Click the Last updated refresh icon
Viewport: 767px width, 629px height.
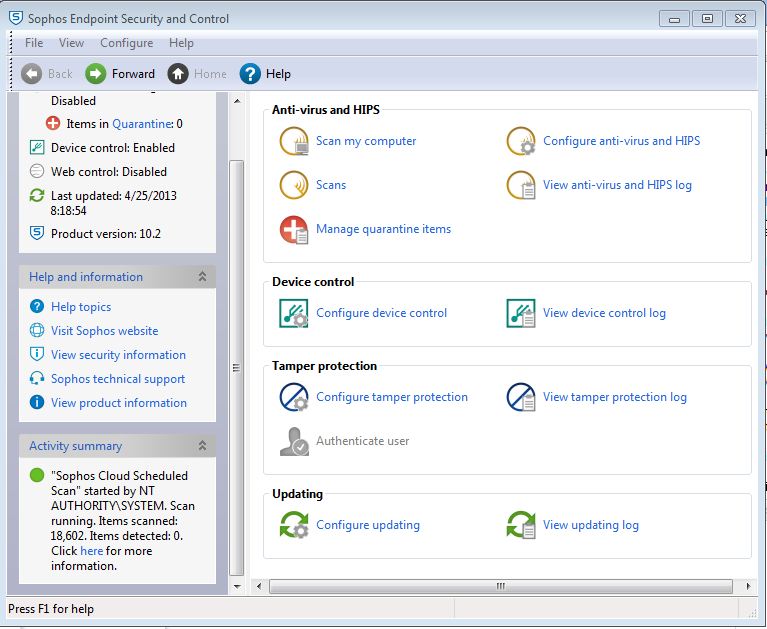pyautogui.click(x=37, y=195)
